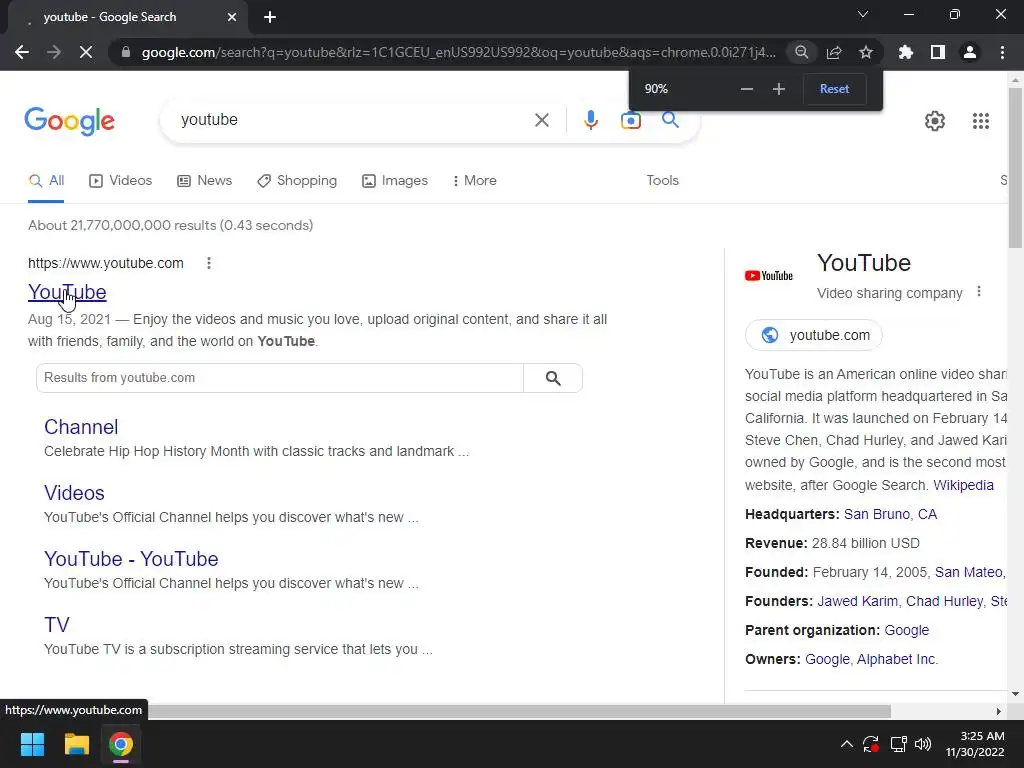Open the volume speaker tray icon
Viewport: 1024px width, 768px height.
click(923, 744)
